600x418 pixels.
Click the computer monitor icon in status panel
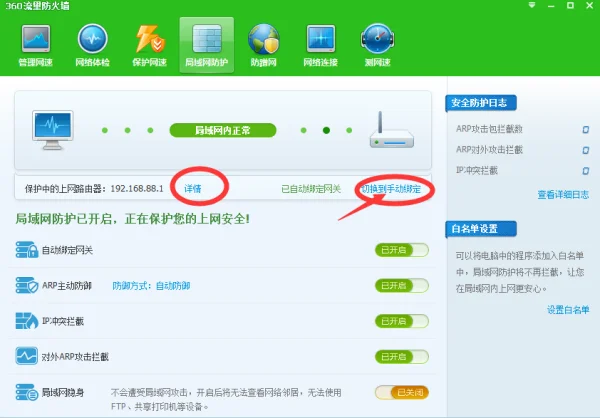point(53,130)
